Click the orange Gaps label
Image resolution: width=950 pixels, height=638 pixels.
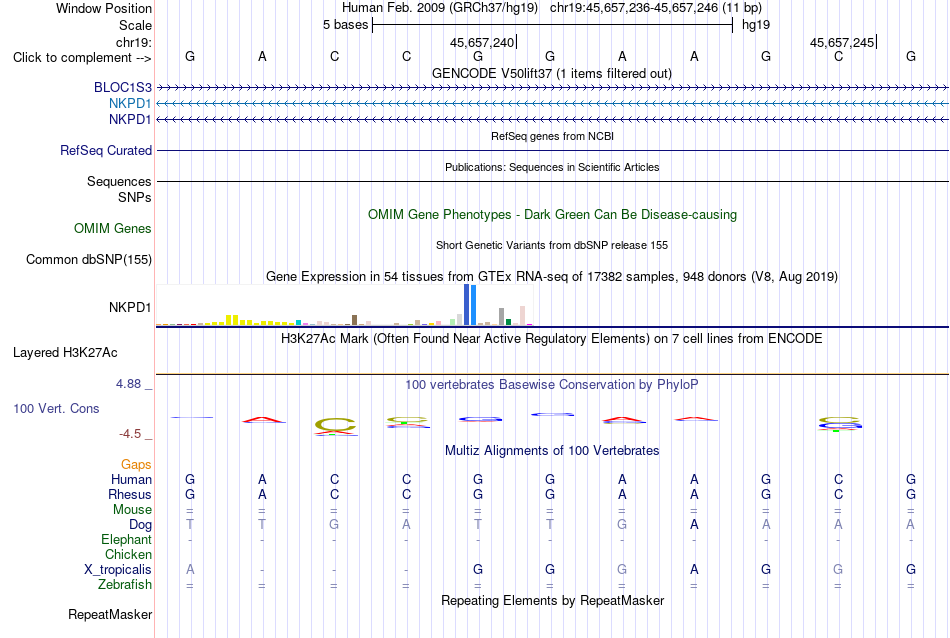136,464
